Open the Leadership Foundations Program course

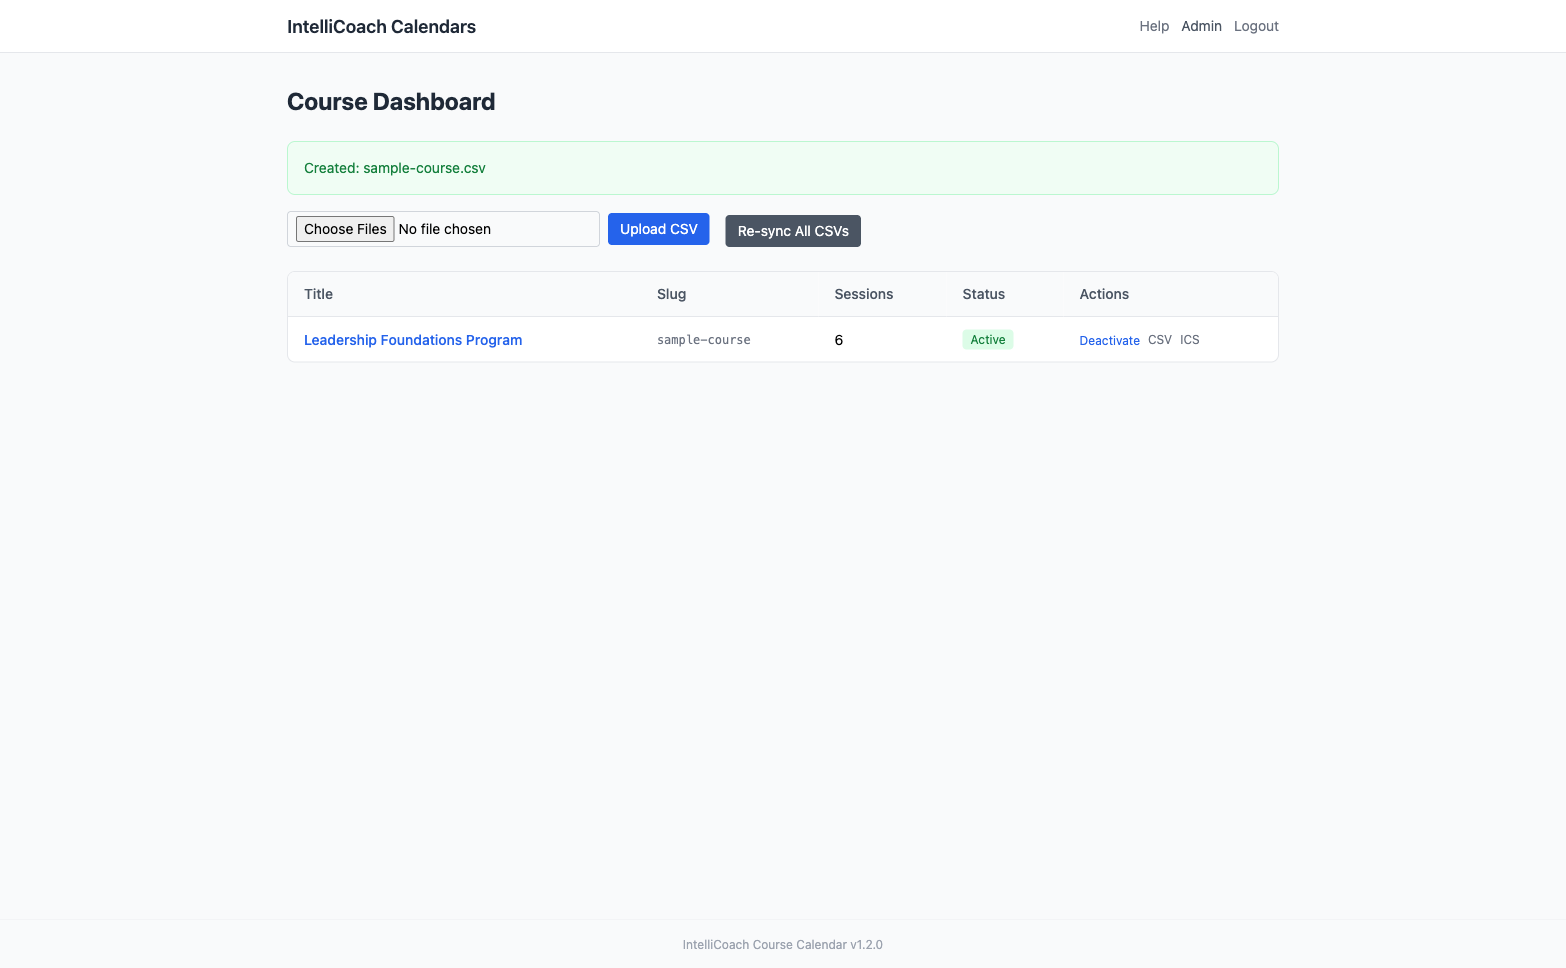tap(412, 340)
